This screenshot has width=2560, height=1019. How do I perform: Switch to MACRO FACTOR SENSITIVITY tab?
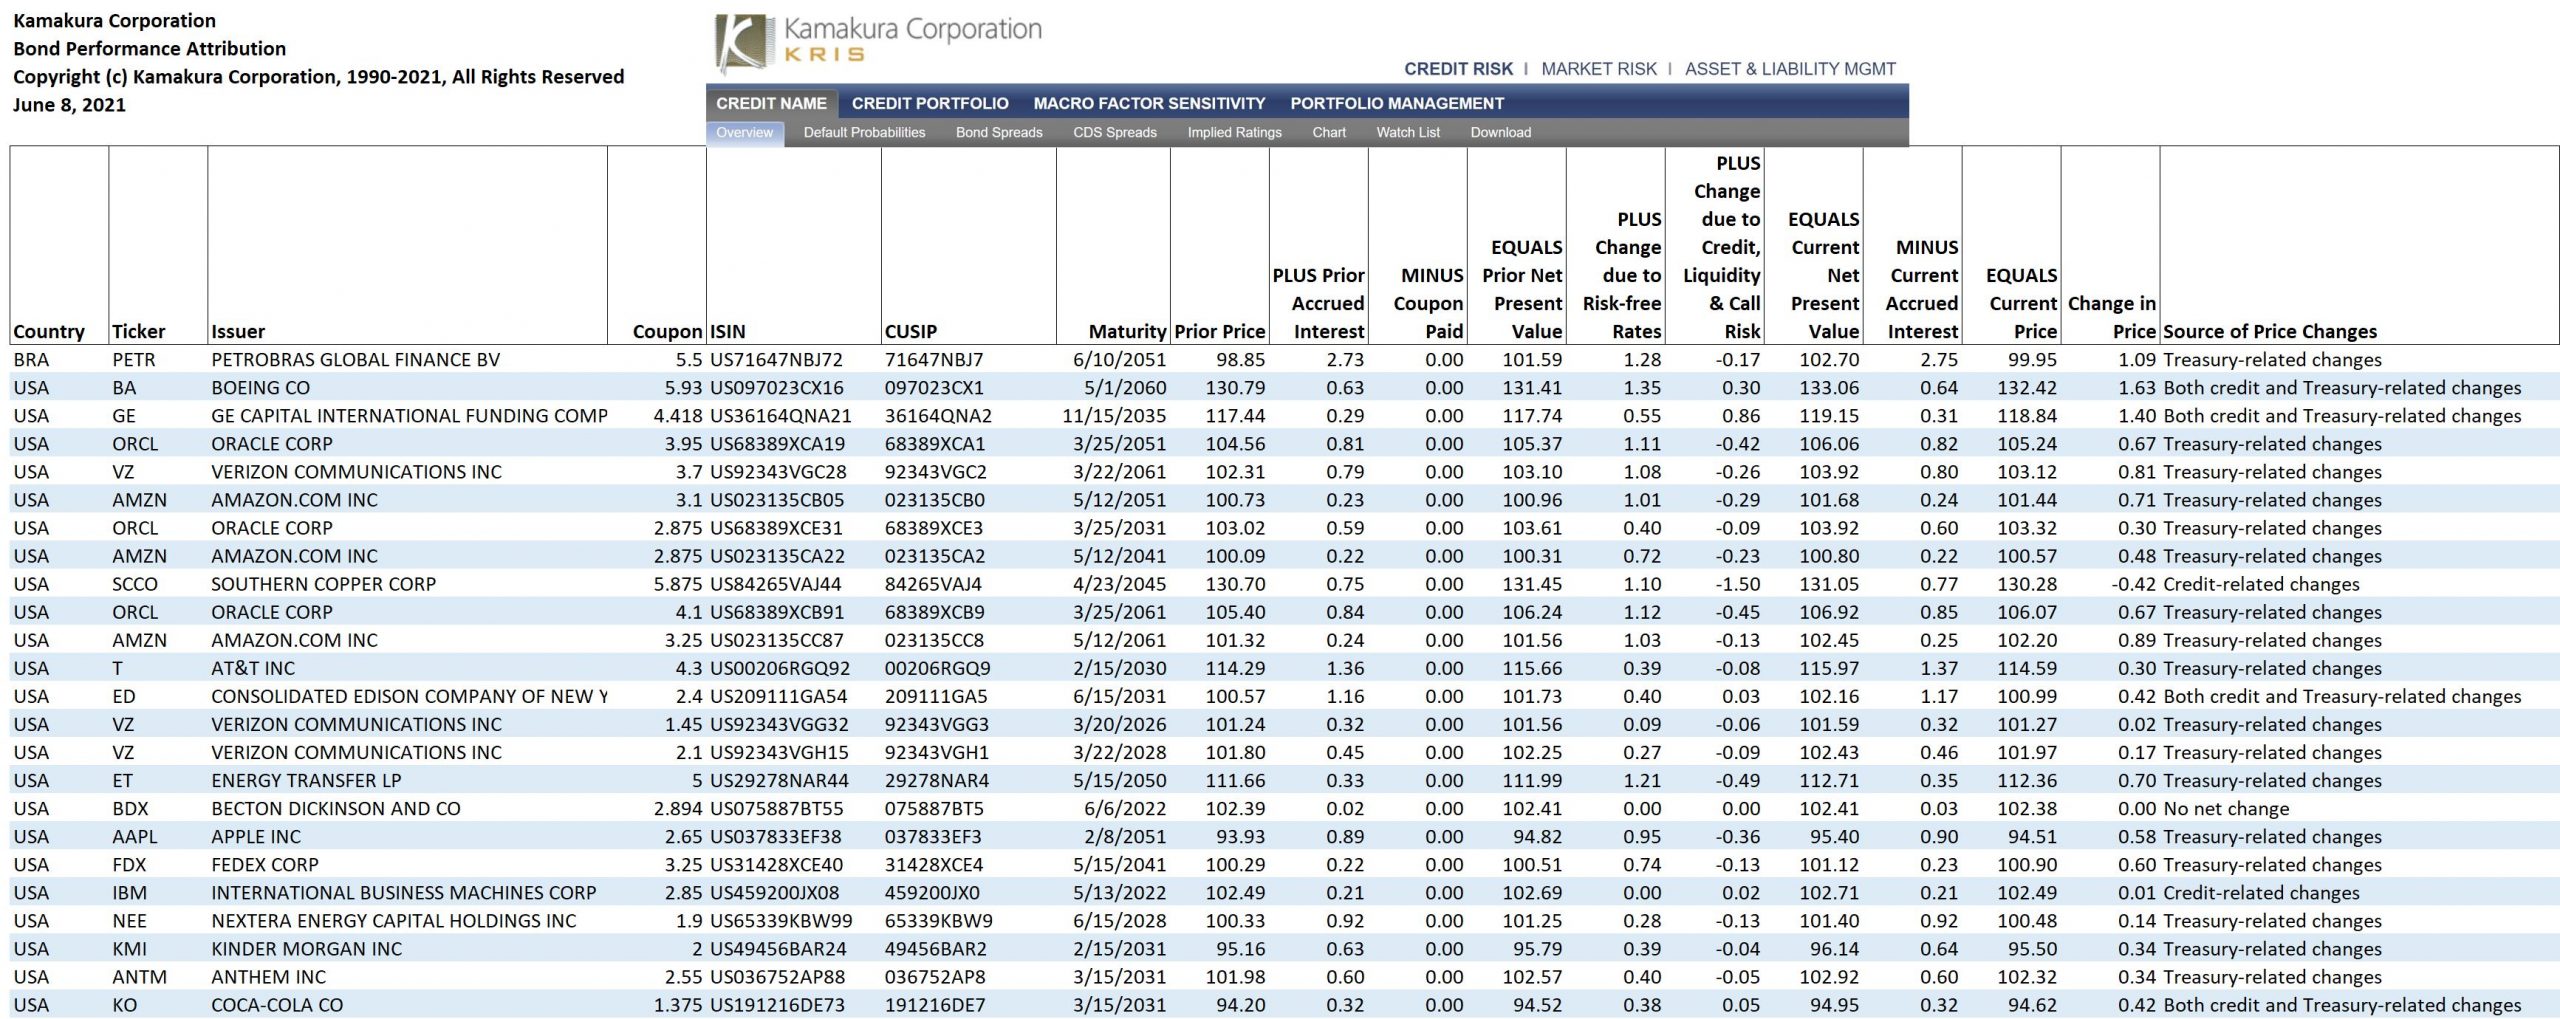1149,103
